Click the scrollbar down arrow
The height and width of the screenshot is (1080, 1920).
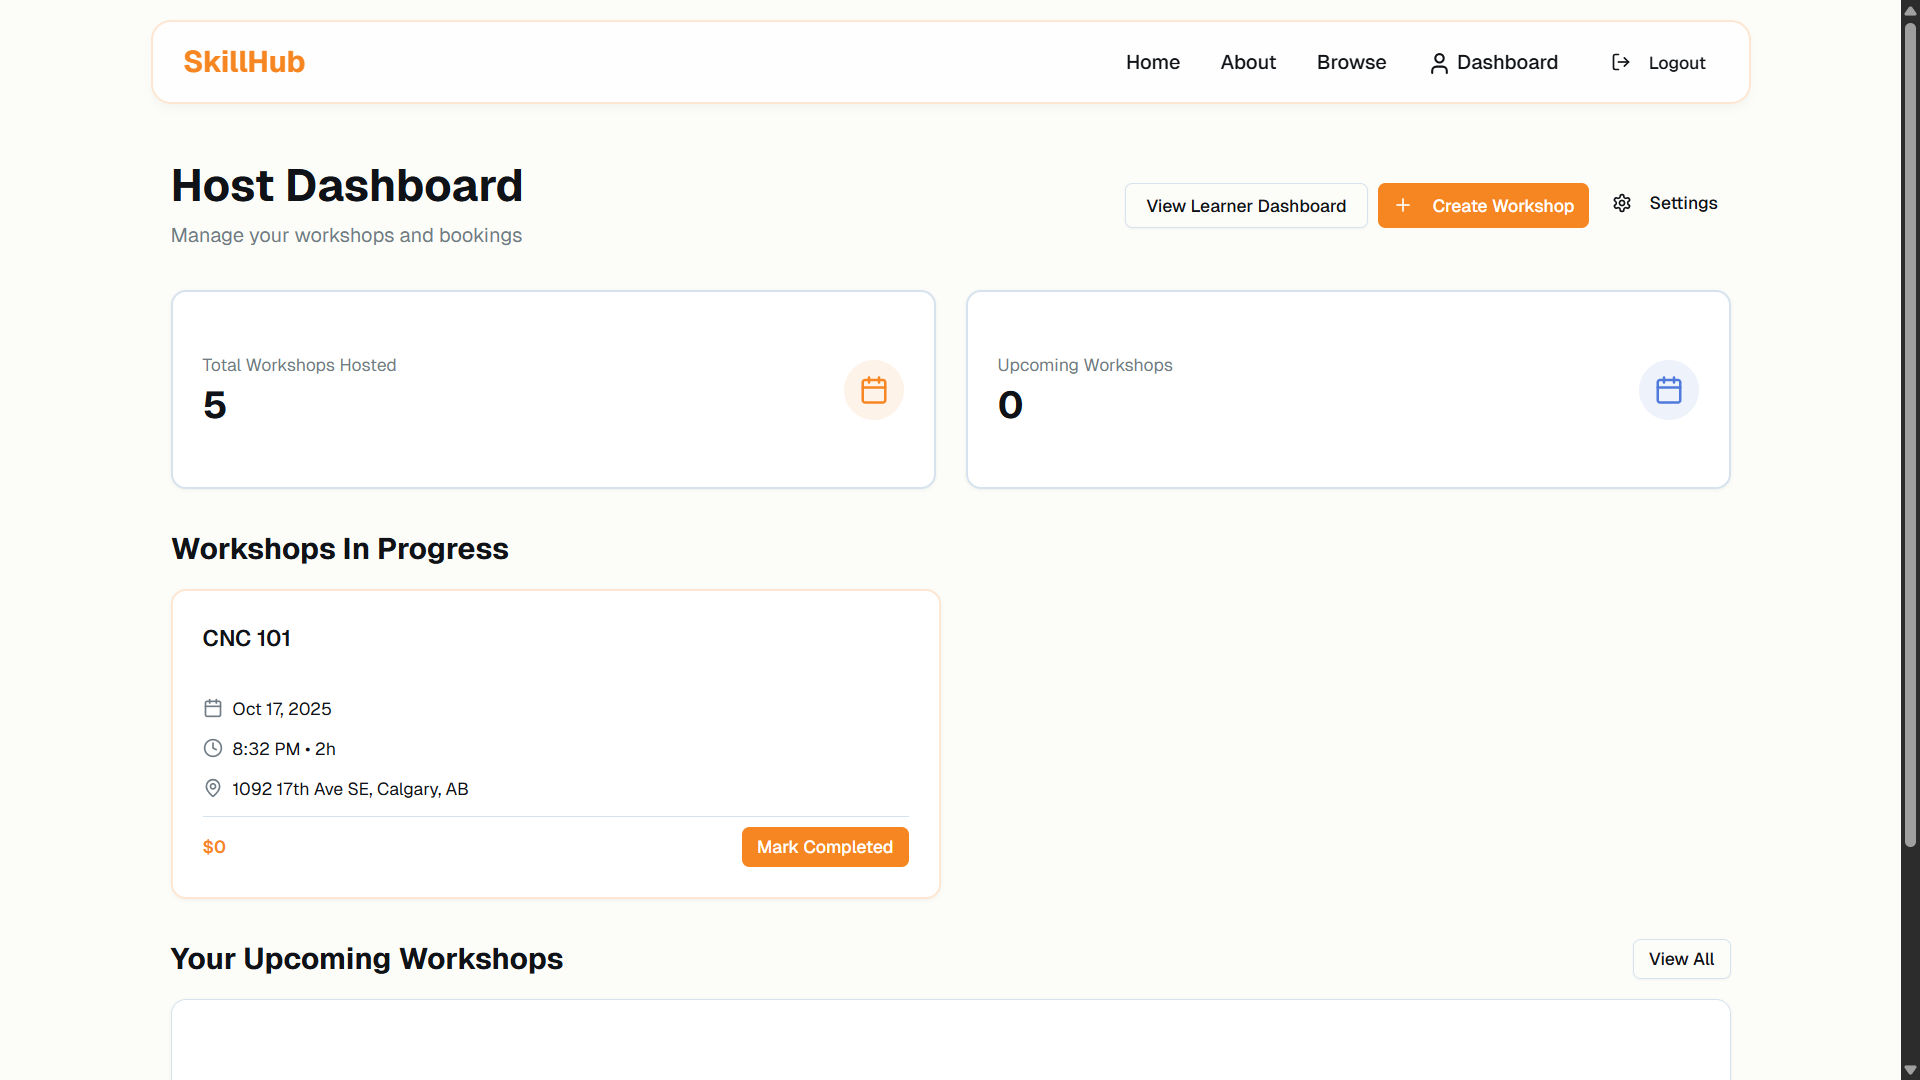1910,1070
